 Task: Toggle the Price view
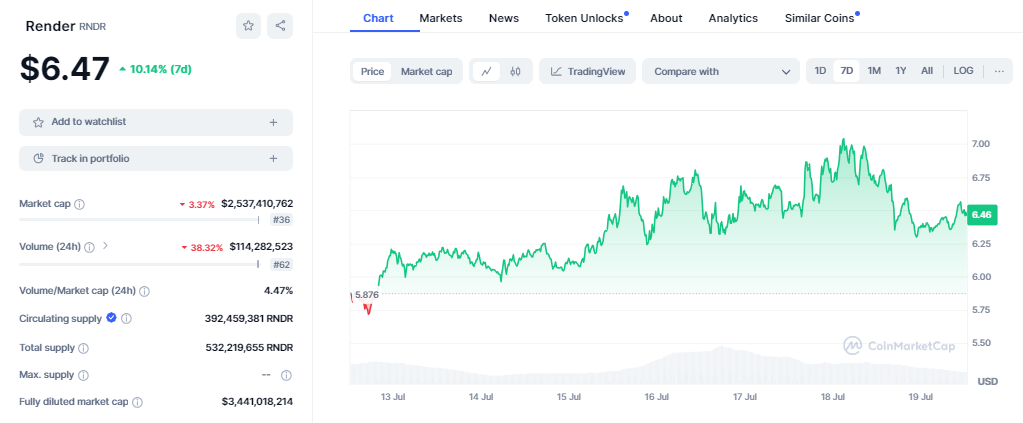click(x=373, y=72)
